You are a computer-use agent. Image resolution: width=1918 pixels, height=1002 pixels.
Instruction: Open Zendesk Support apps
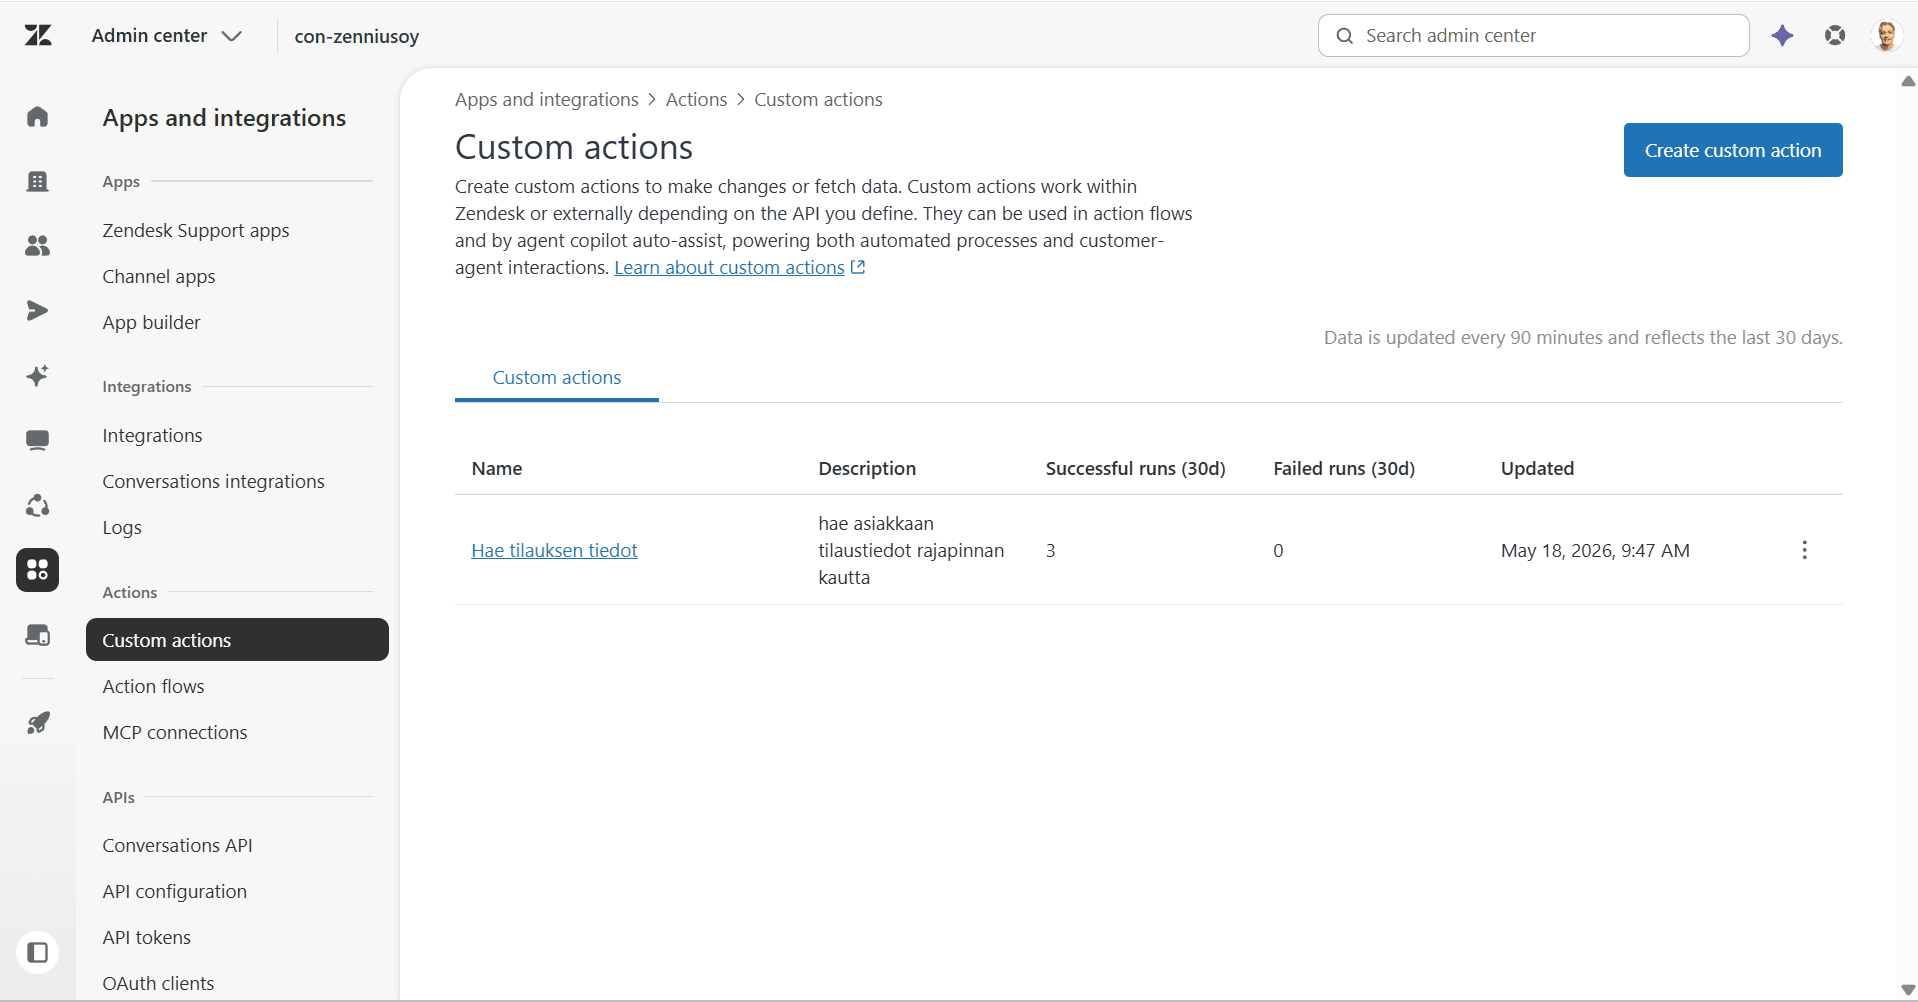coord(196,231)
